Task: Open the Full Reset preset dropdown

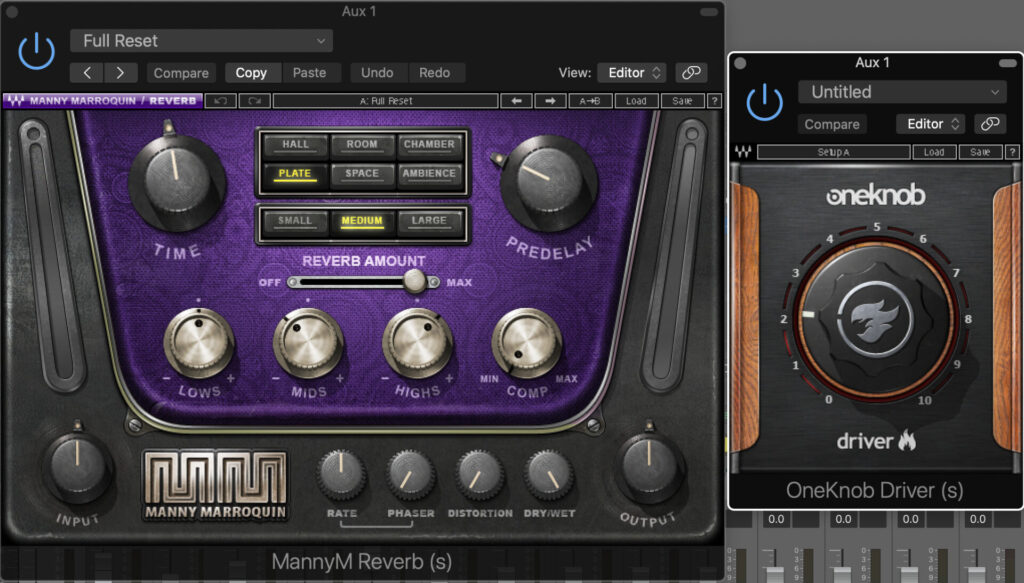Action: (201, 40)
